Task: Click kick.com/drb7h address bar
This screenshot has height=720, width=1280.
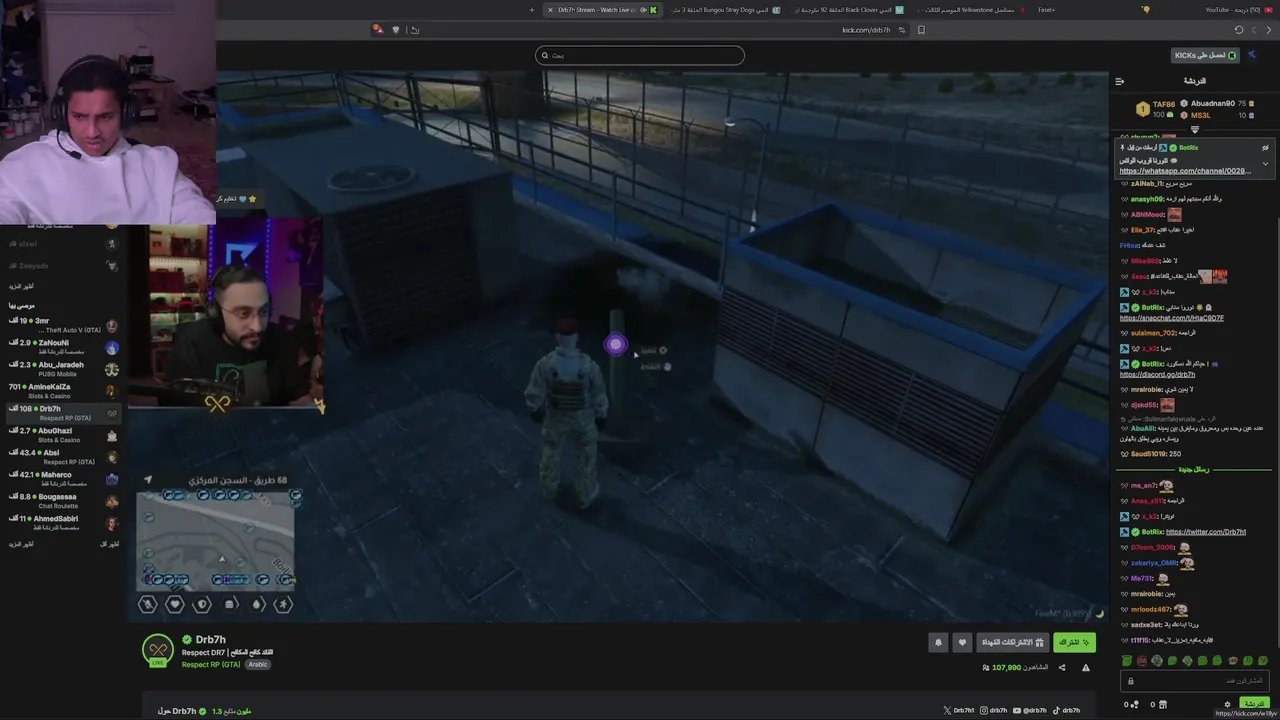Action: pos(866,30)
